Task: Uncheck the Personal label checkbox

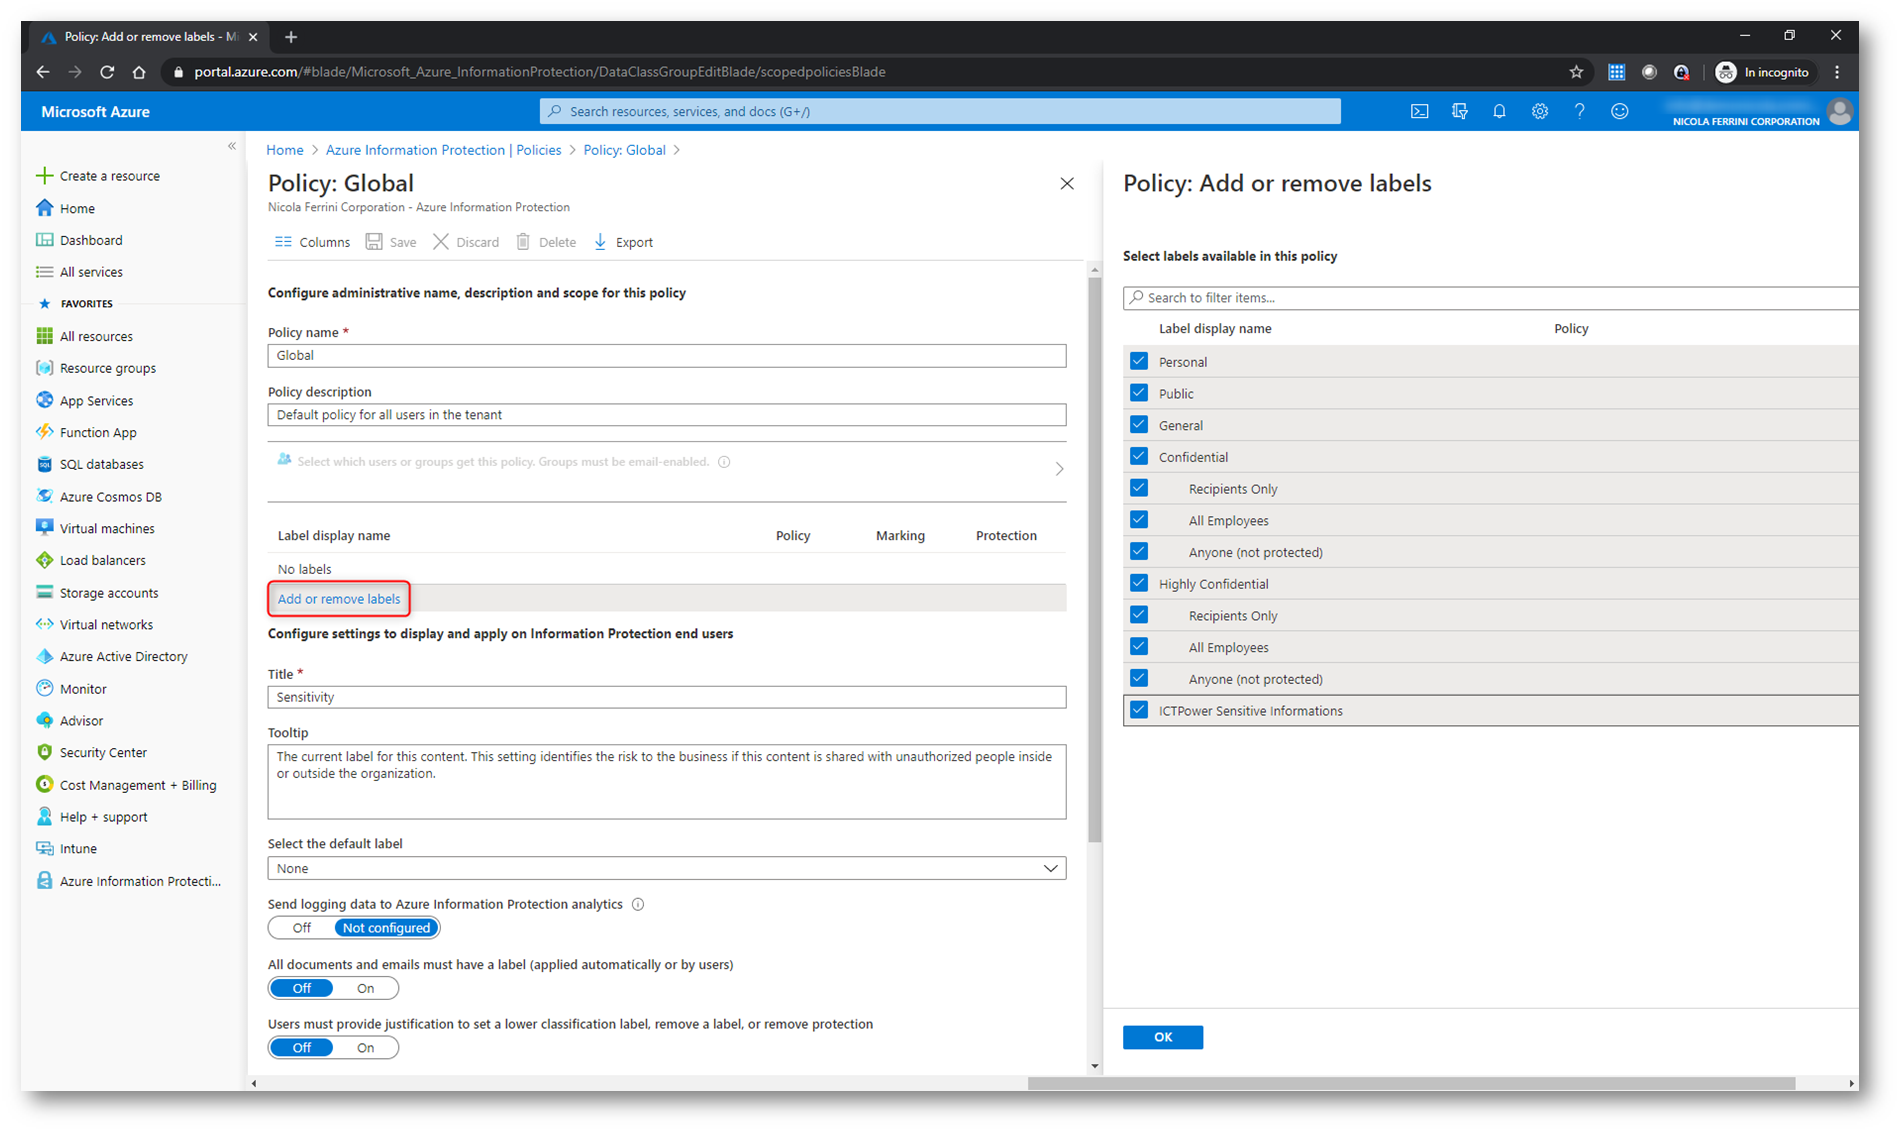Action: click(x=1138, y=361)
